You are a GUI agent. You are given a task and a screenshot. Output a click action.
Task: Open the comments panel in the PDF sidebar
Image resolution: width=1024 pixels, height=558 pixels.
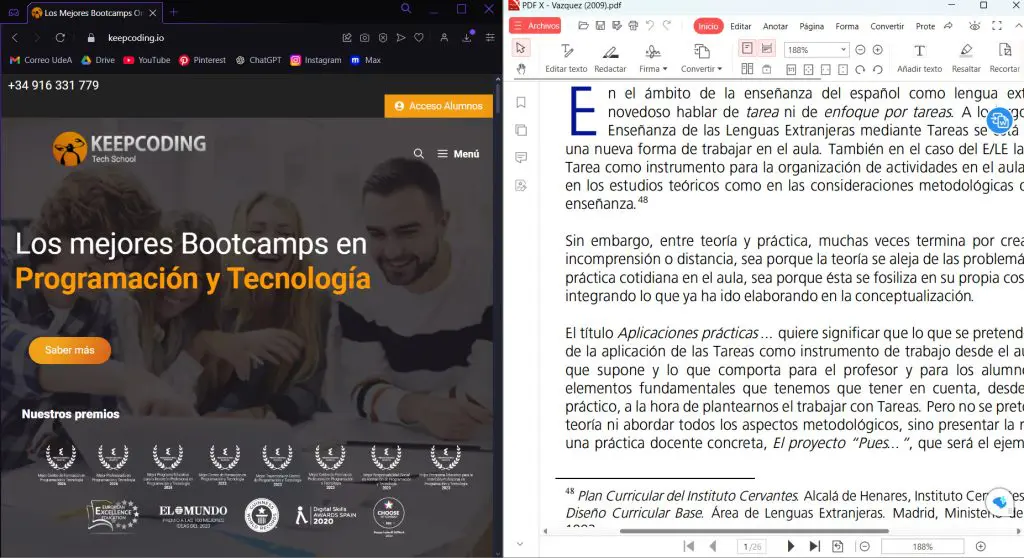pyautogui.click(x=520, y=157)
